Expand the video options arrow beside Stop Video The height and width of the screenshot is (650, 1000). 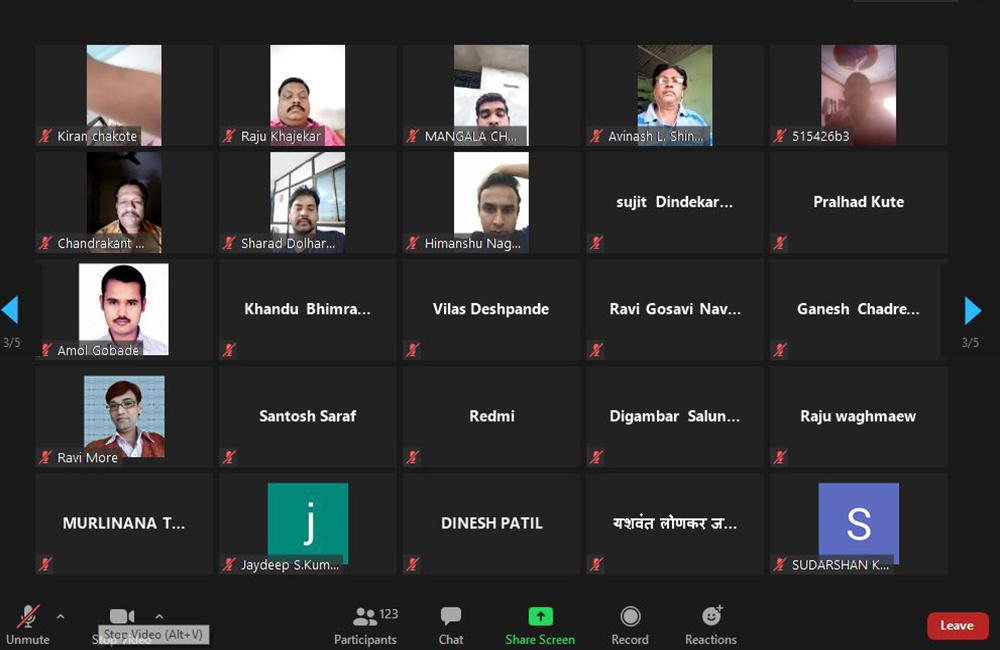point(159,616)
